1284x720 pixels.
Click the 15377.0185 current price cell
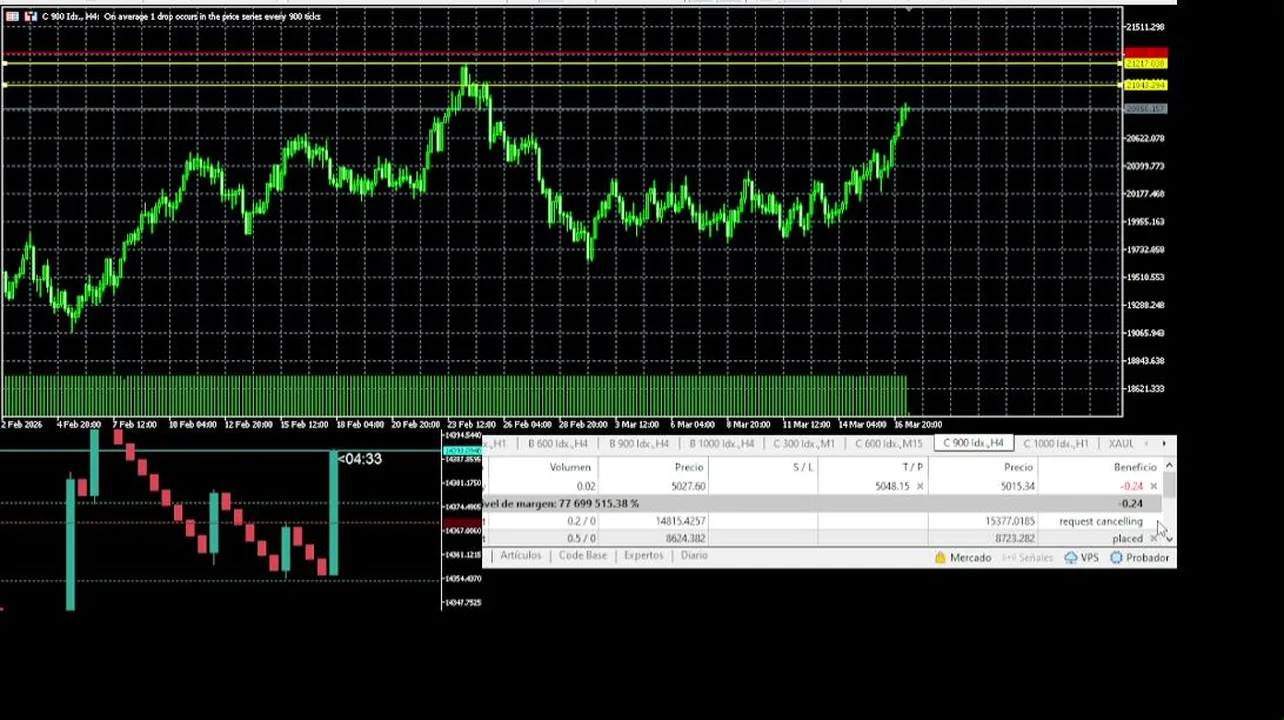click(x=1009, y=522)
